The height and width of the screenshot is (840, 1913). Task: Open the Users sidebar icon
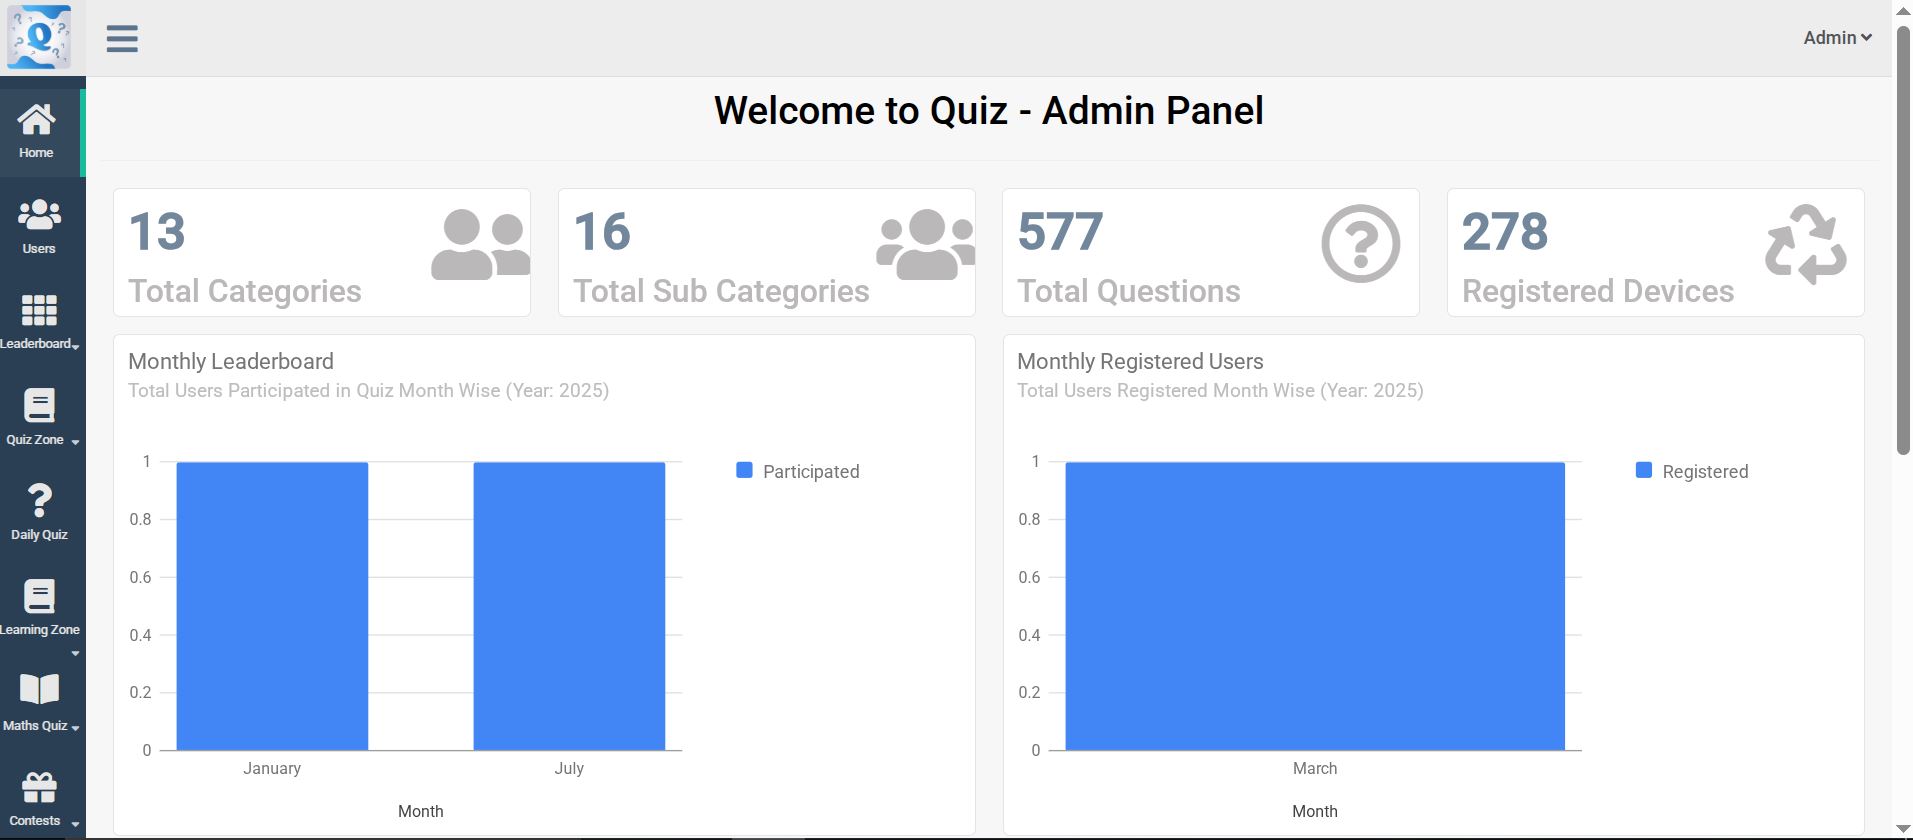39,227
